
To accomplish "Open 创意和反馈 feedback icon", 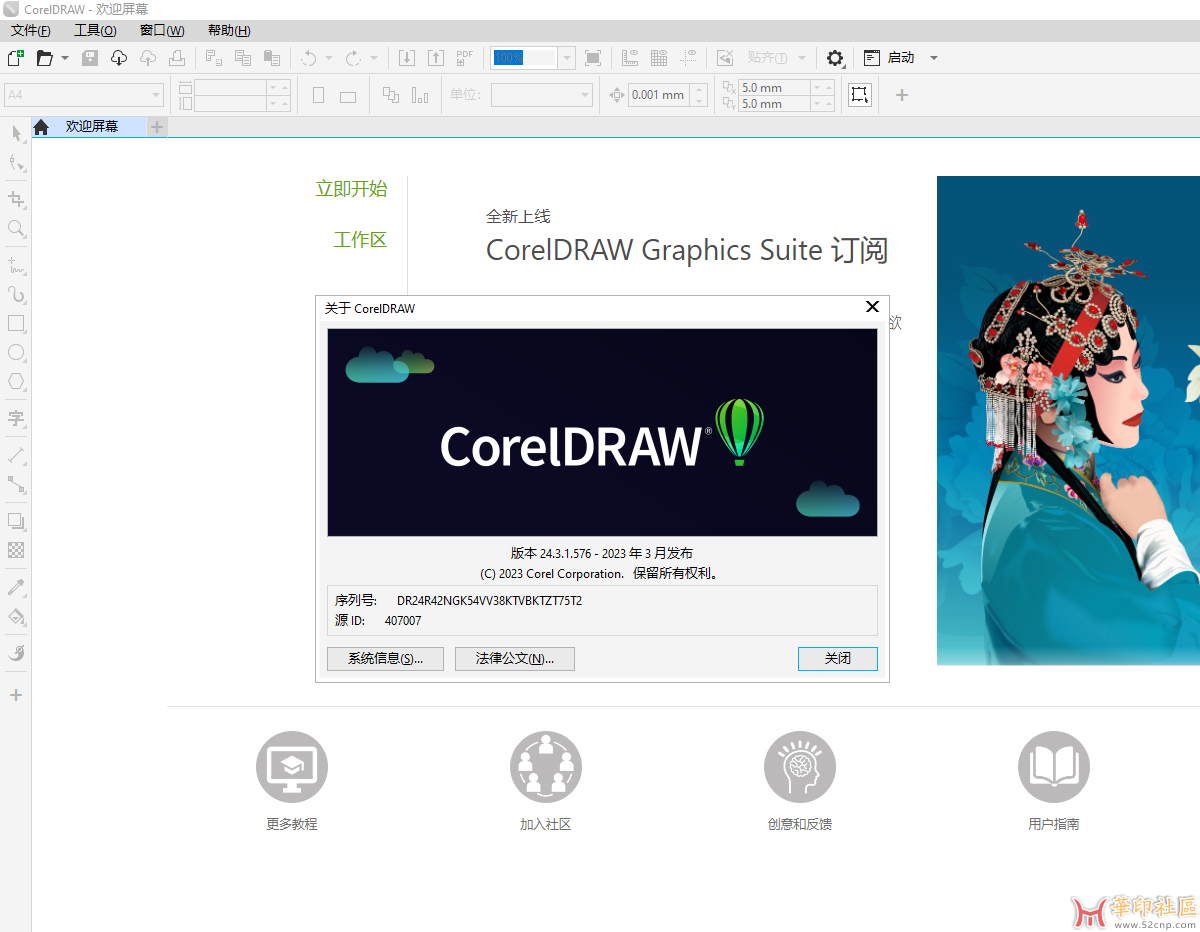I will pos(800,768).
